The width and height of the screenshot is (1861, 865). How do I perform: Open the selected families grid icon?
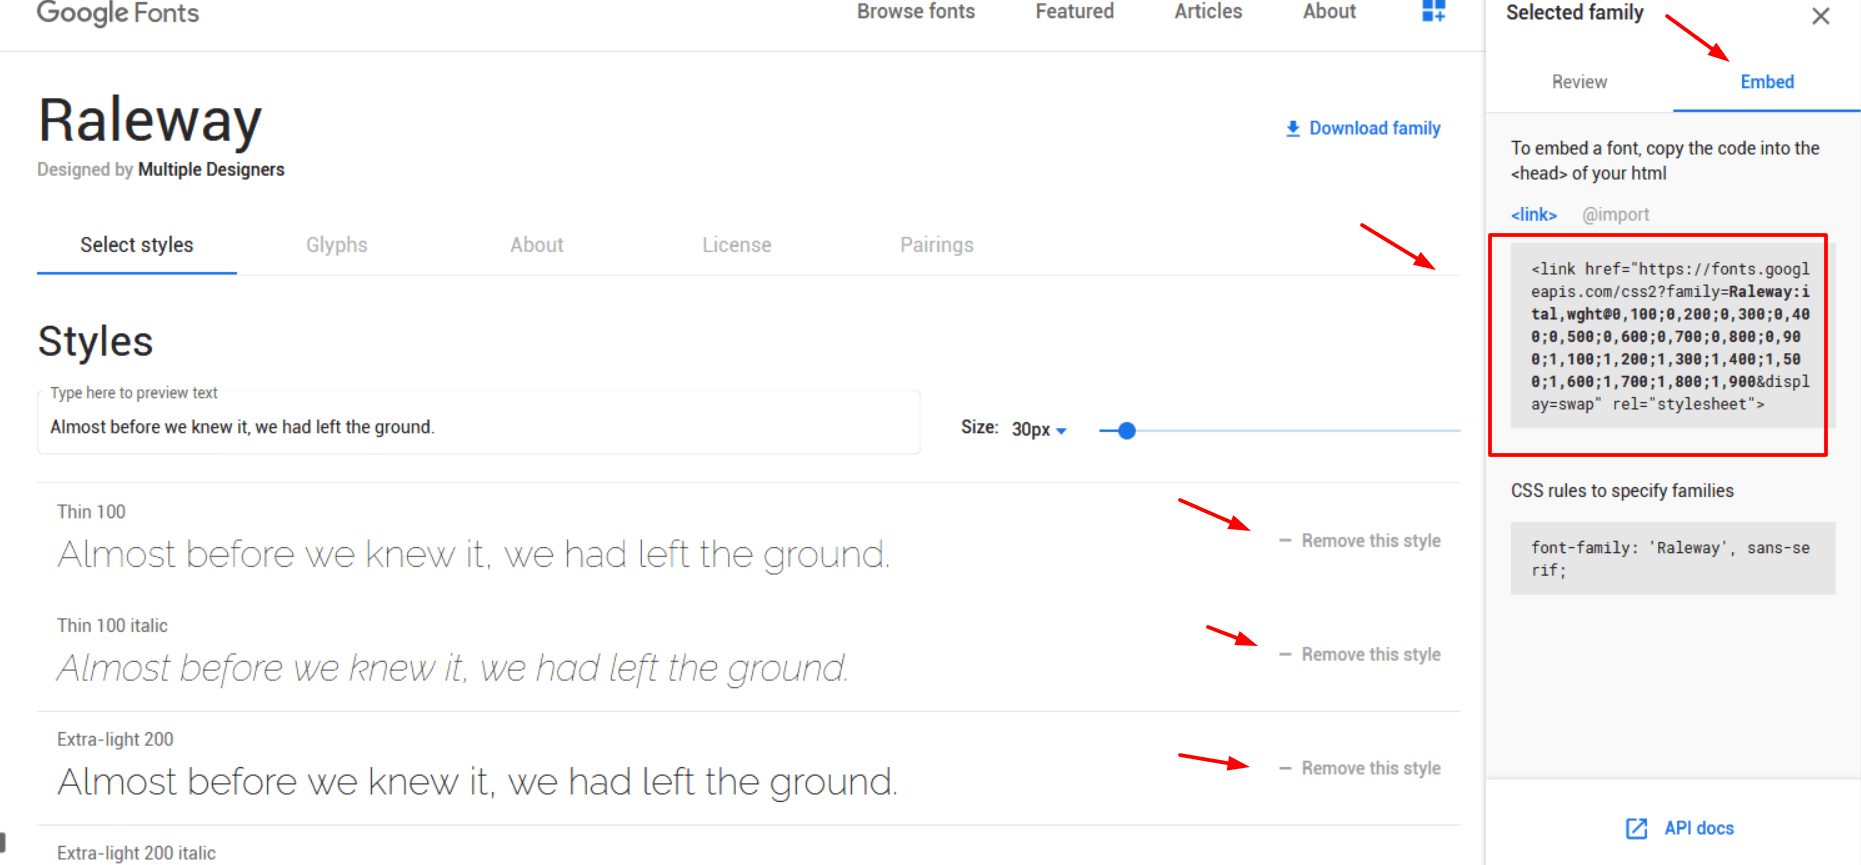[x=1433, y=11]
